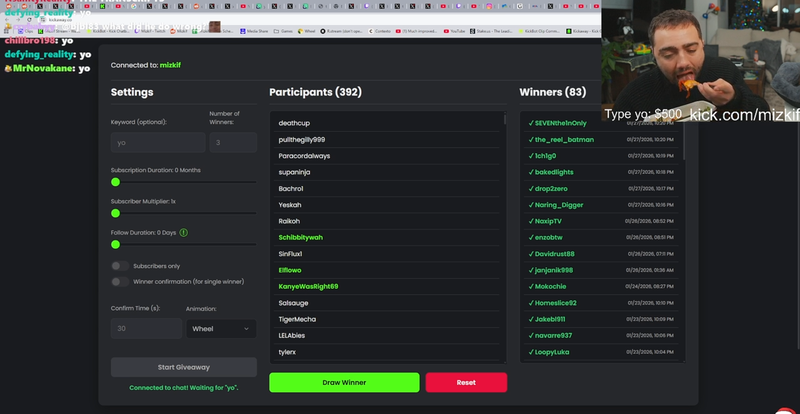Click the Participants list scrollbar
The width and height of the screenshot is (800, 414).
[x=505, y=119]
